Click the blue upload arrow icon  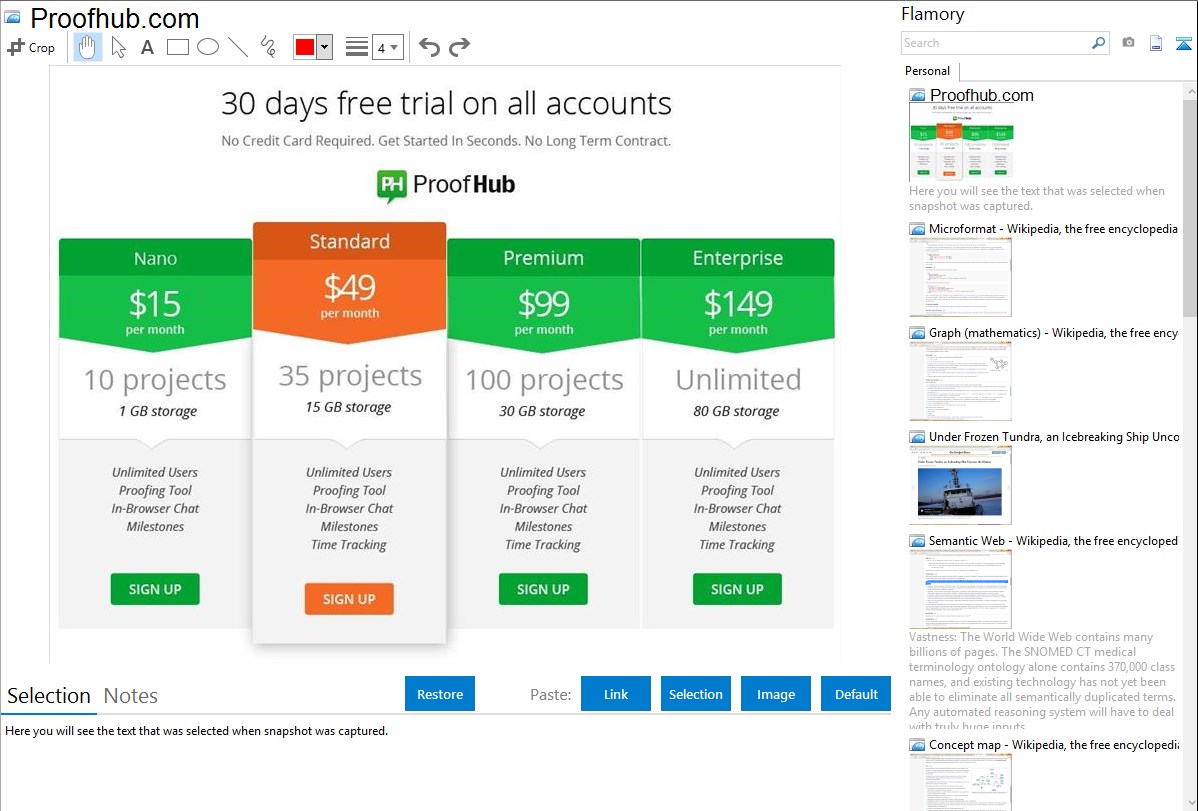pos(1183,43)
